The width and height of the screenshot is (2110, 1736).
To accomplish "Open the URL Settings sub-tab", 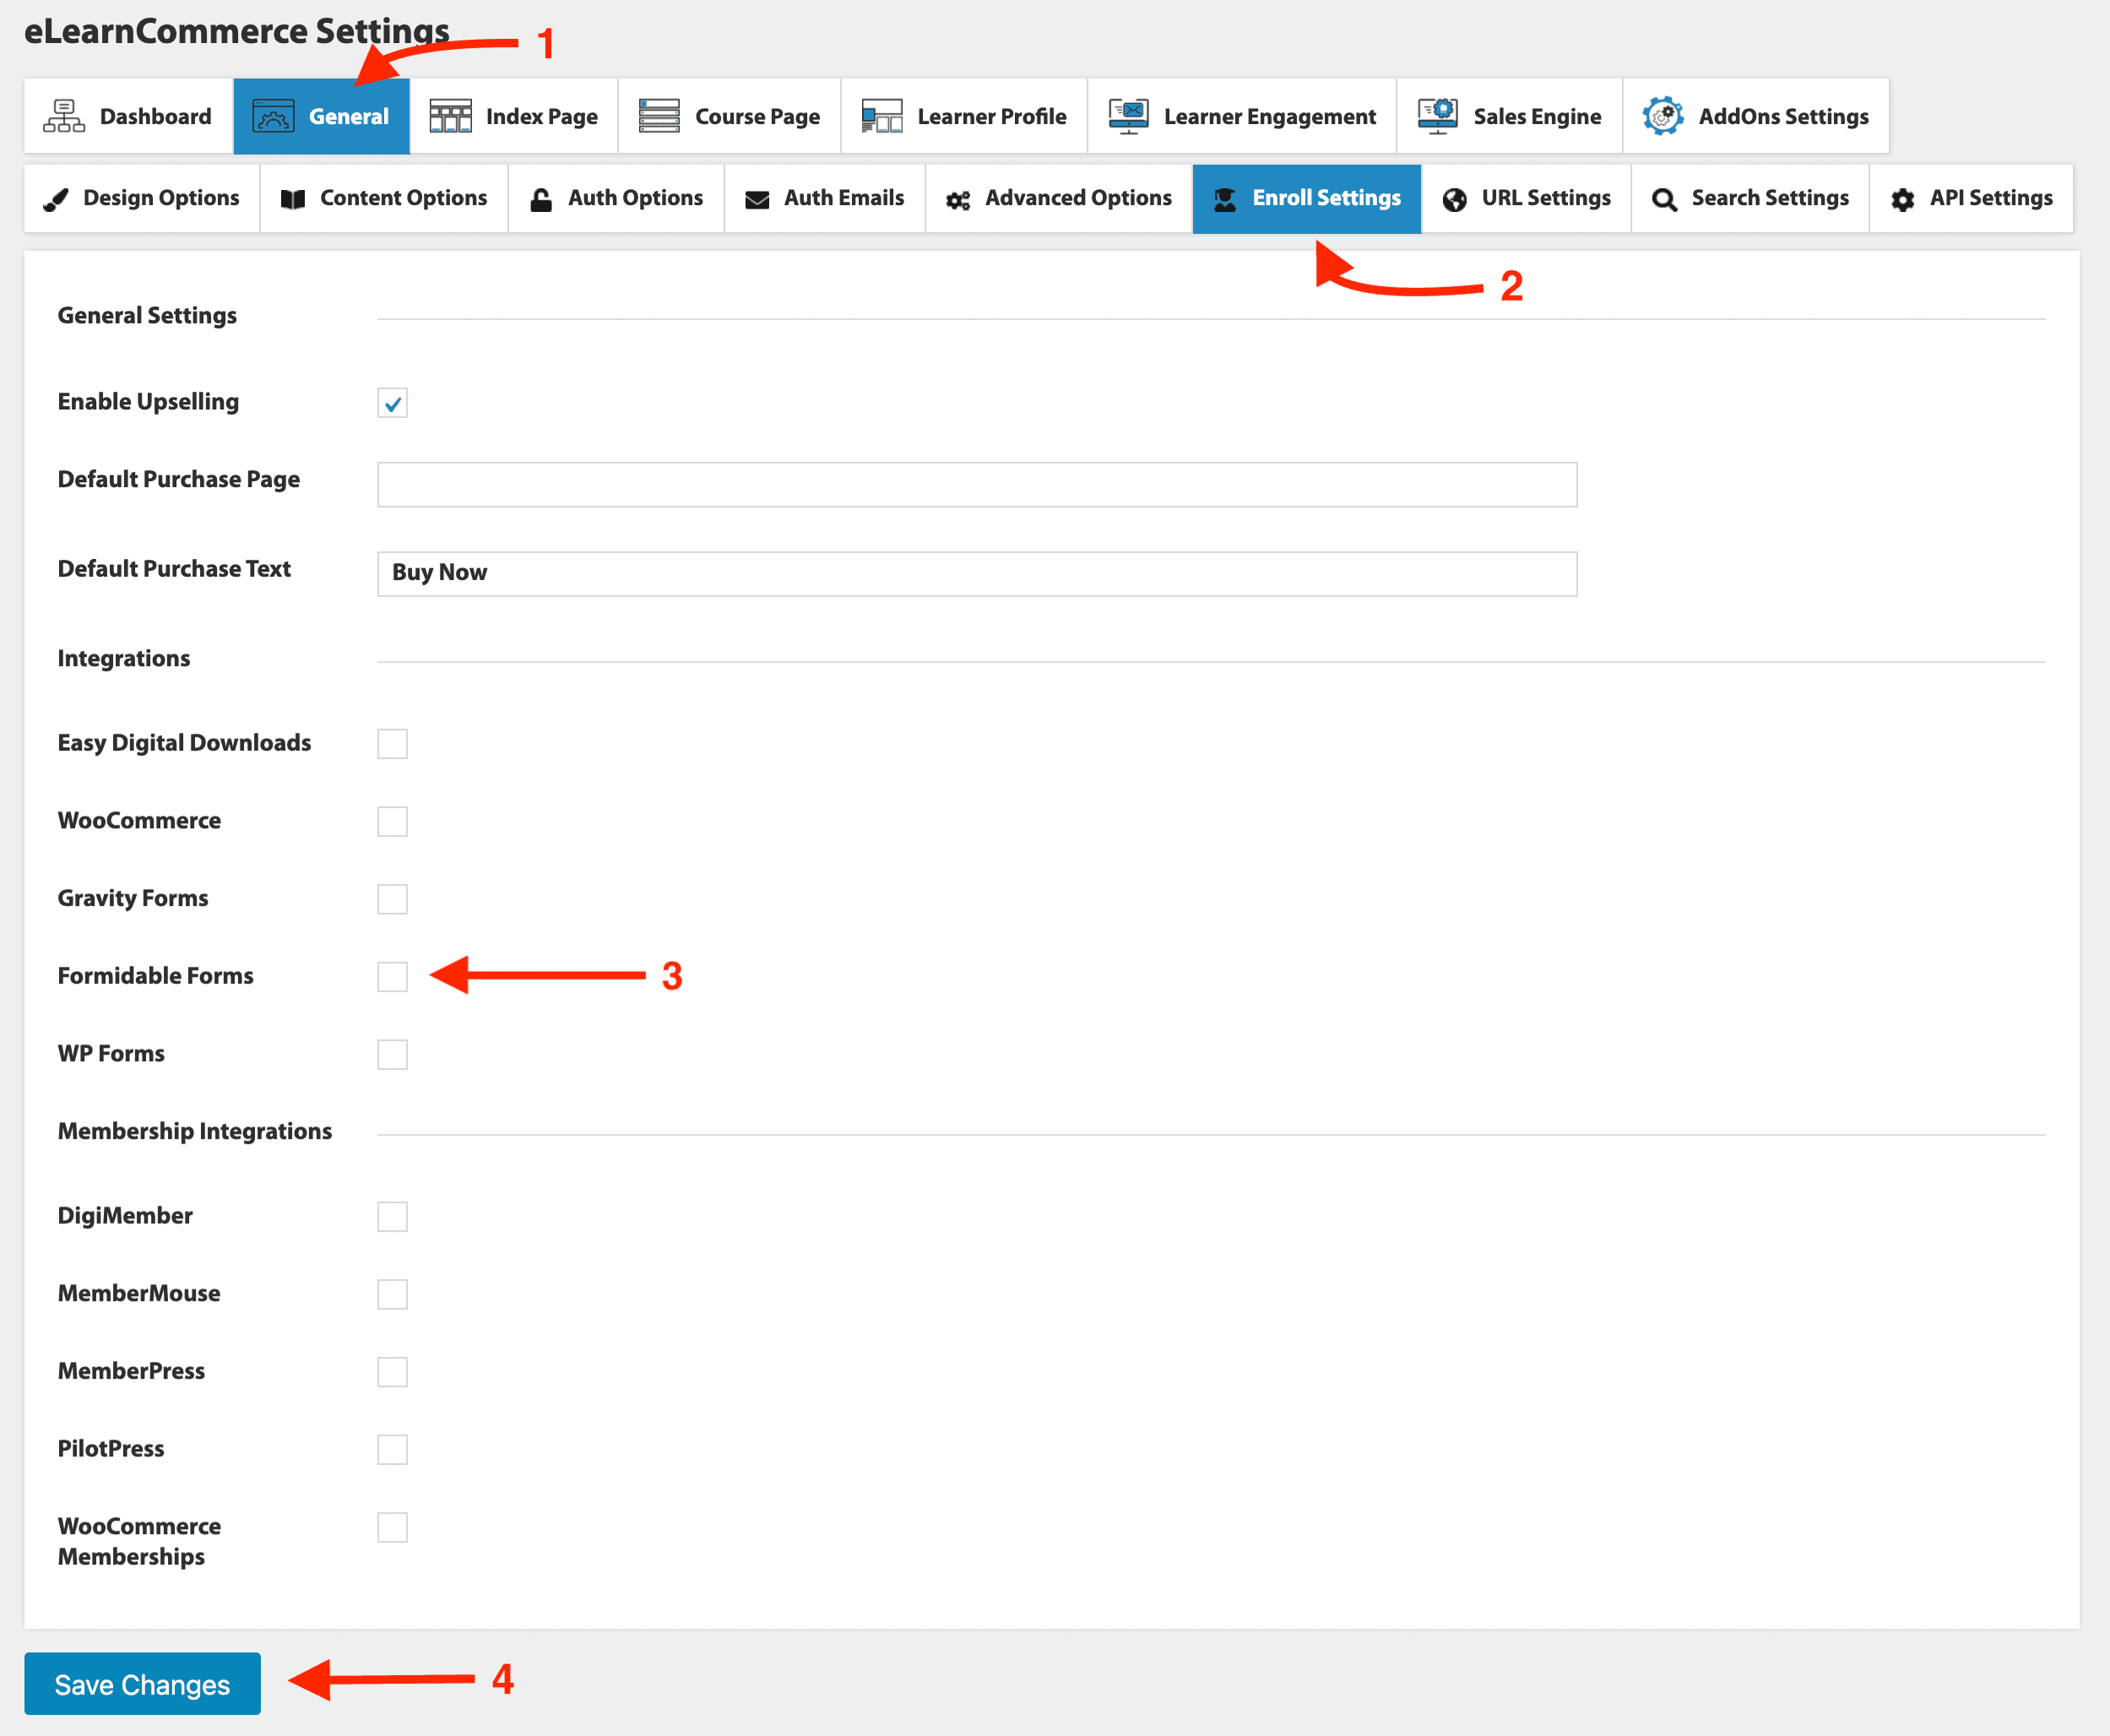I will (1527, 199).
